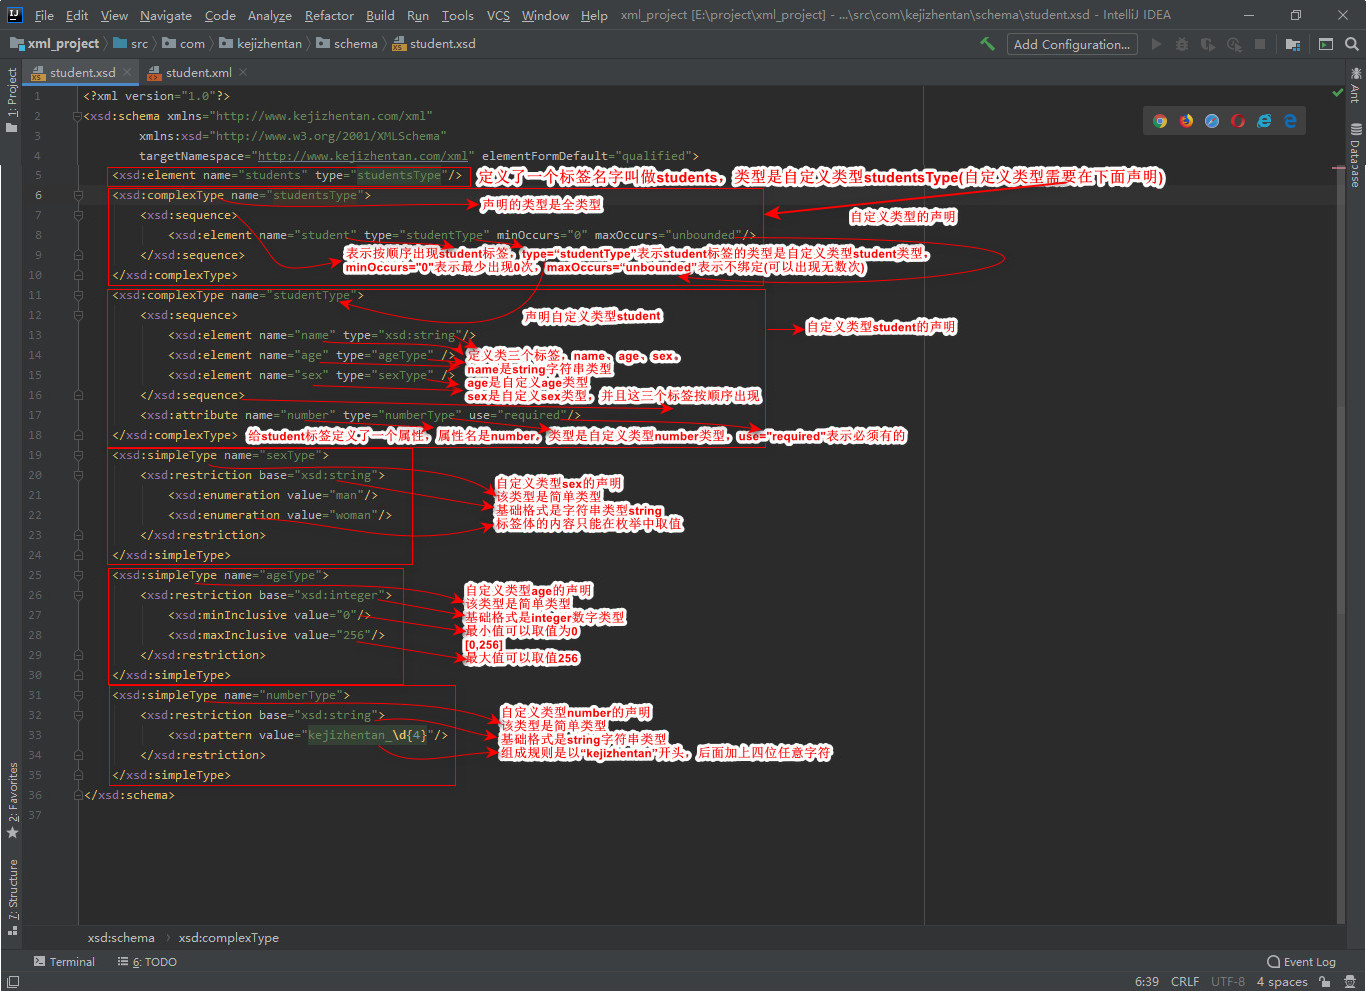The image size is (1367, 991).
Task: Click the Run with Coverage icon
Action: pos(1208,44)
